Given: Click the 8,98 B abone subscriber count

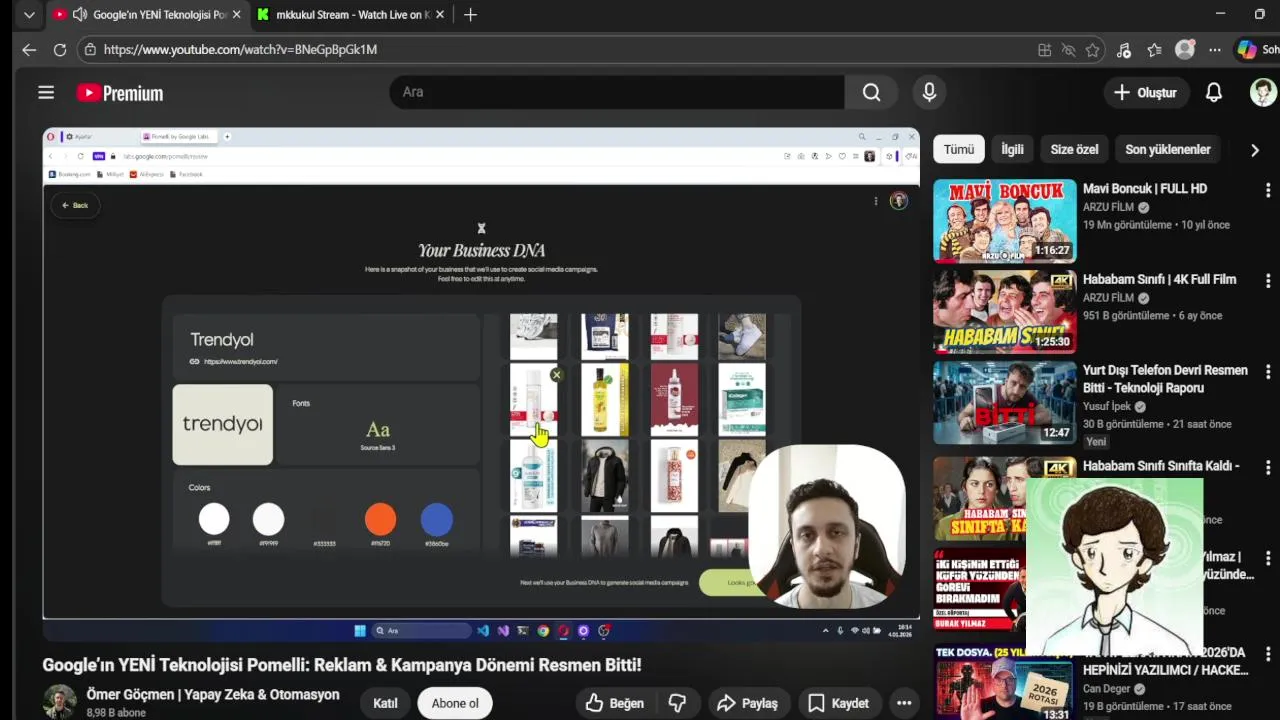Looking at the screenshot, I should click(x=116, y=713).
